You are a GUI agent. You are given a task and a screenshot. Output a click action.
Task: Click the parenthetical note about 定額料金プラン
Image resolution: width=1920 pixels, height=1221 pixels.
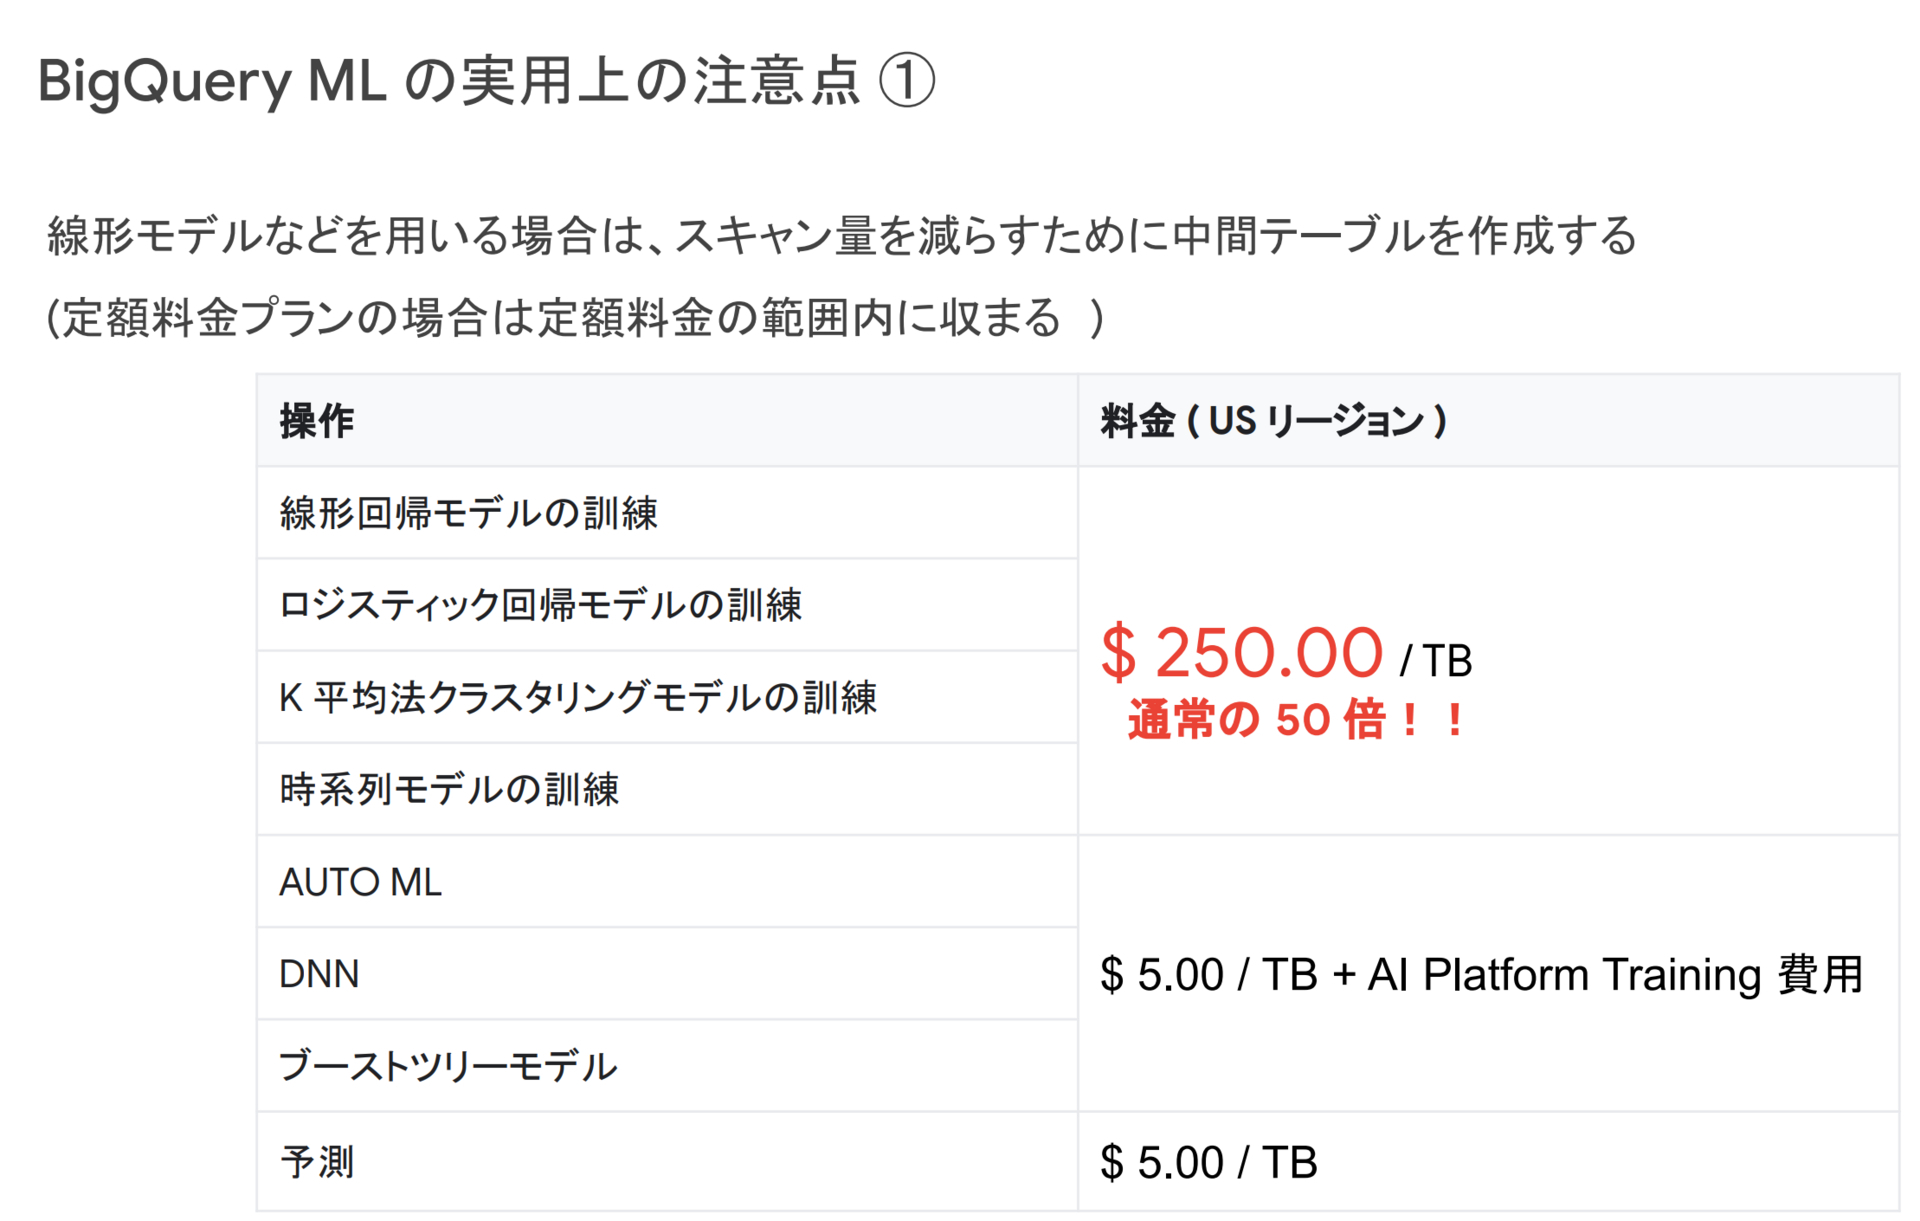pyautogui.click(x=576, y=318)
